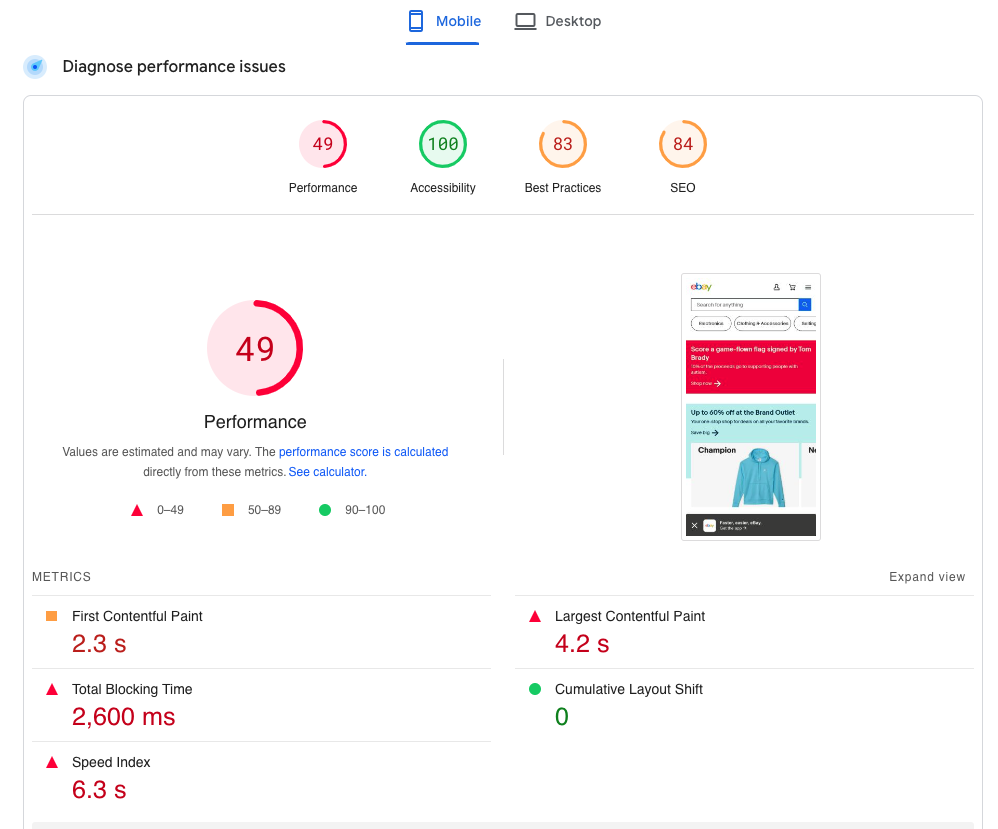The image size is (998, 829).
Task: Click the performance score is calculated link
Action: [363, 452]
